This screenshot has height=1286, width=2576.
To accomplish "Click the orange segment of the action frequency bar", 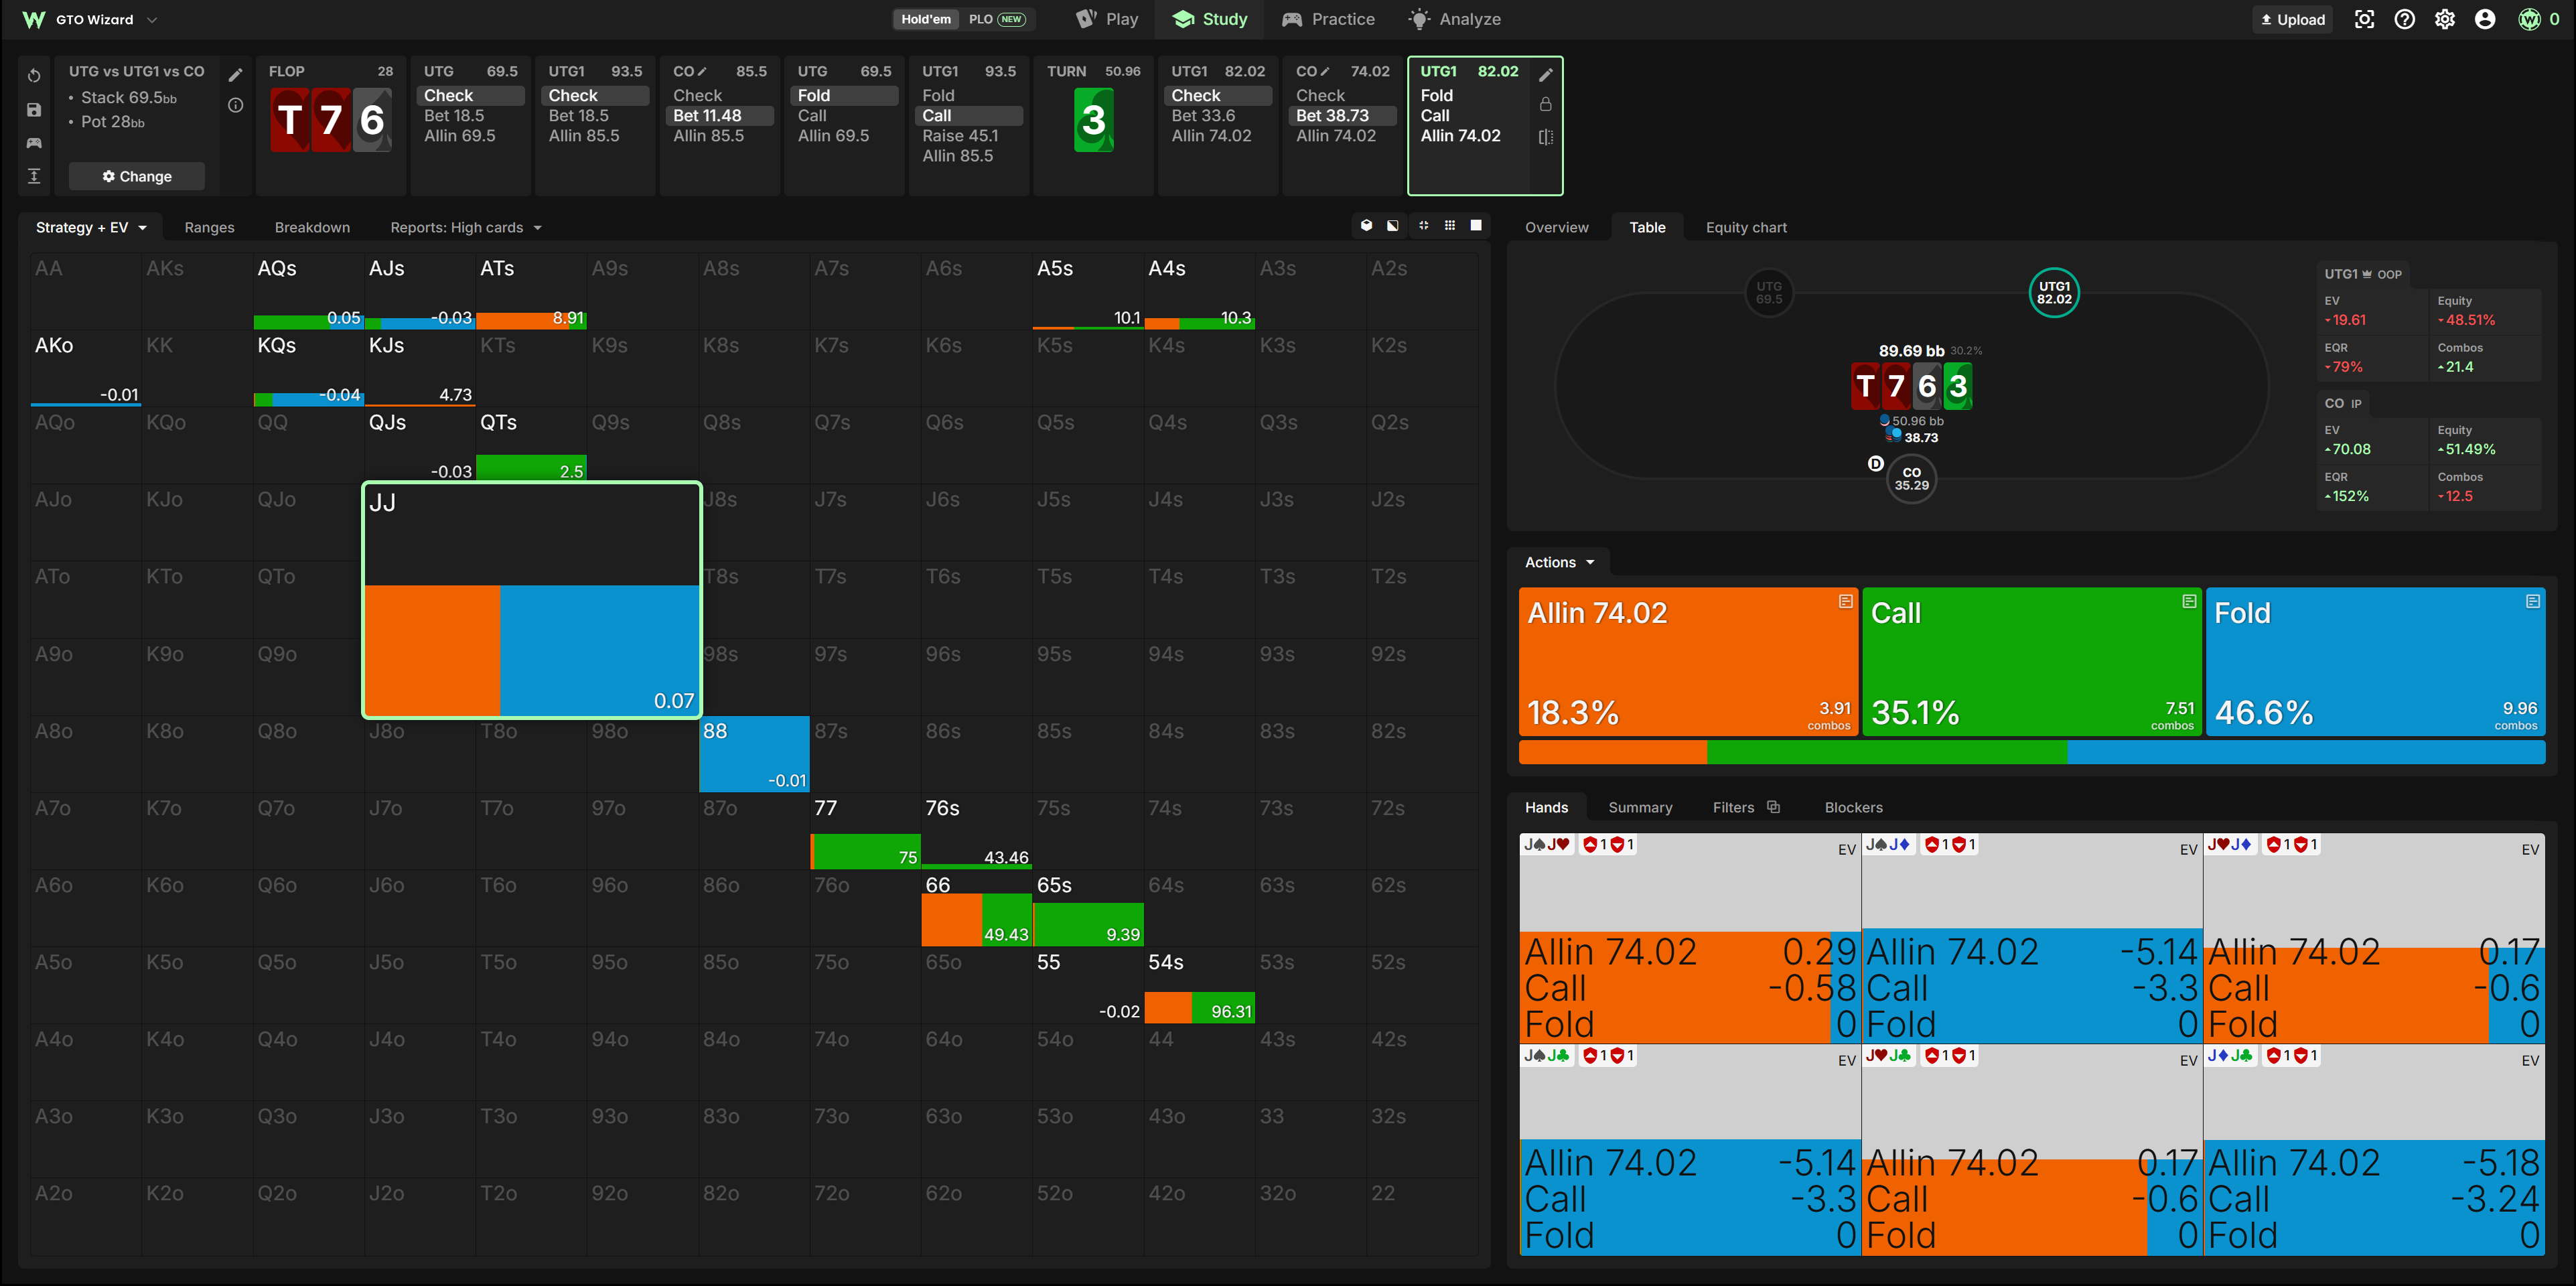I will coord(1612,752).
